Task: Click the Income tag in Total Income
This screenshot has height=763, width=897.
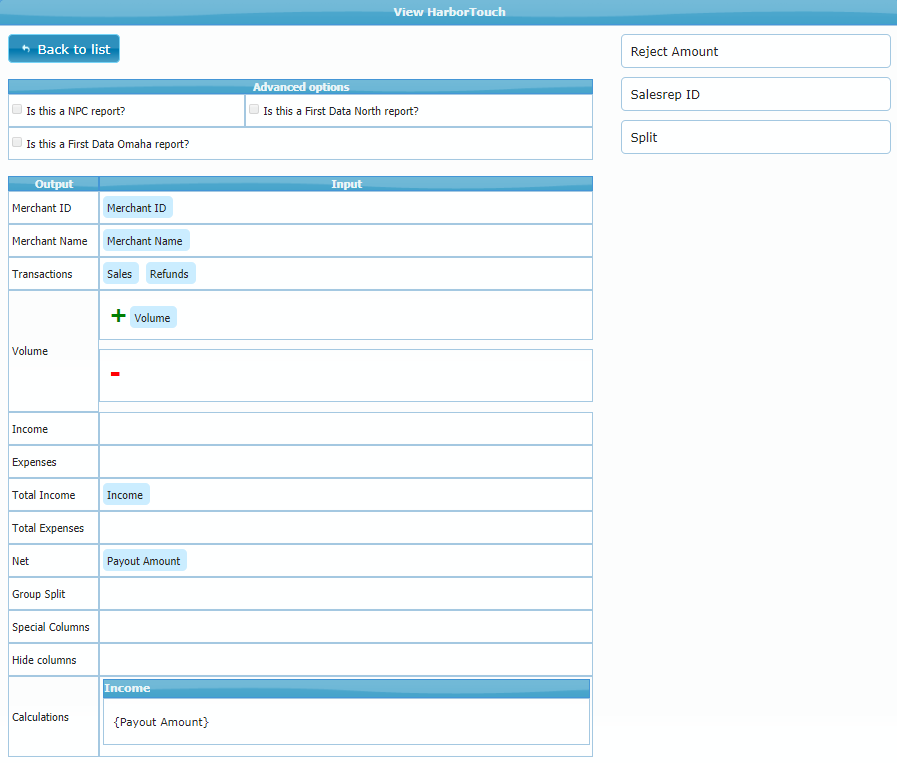Action: pos(125,495)
